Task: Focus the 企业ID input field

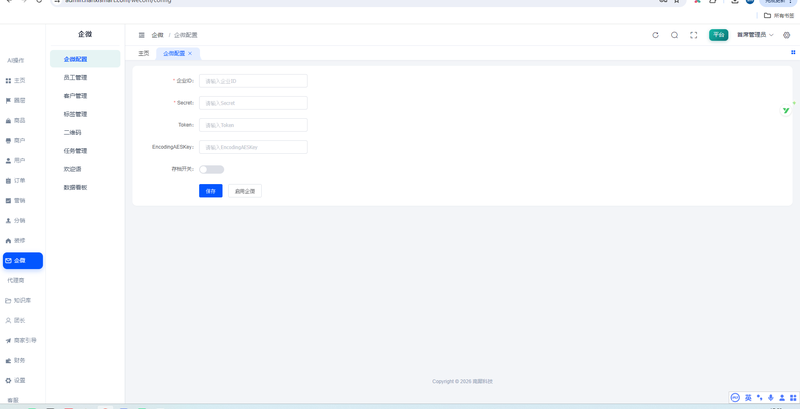Action: click(x=253, y=81)
